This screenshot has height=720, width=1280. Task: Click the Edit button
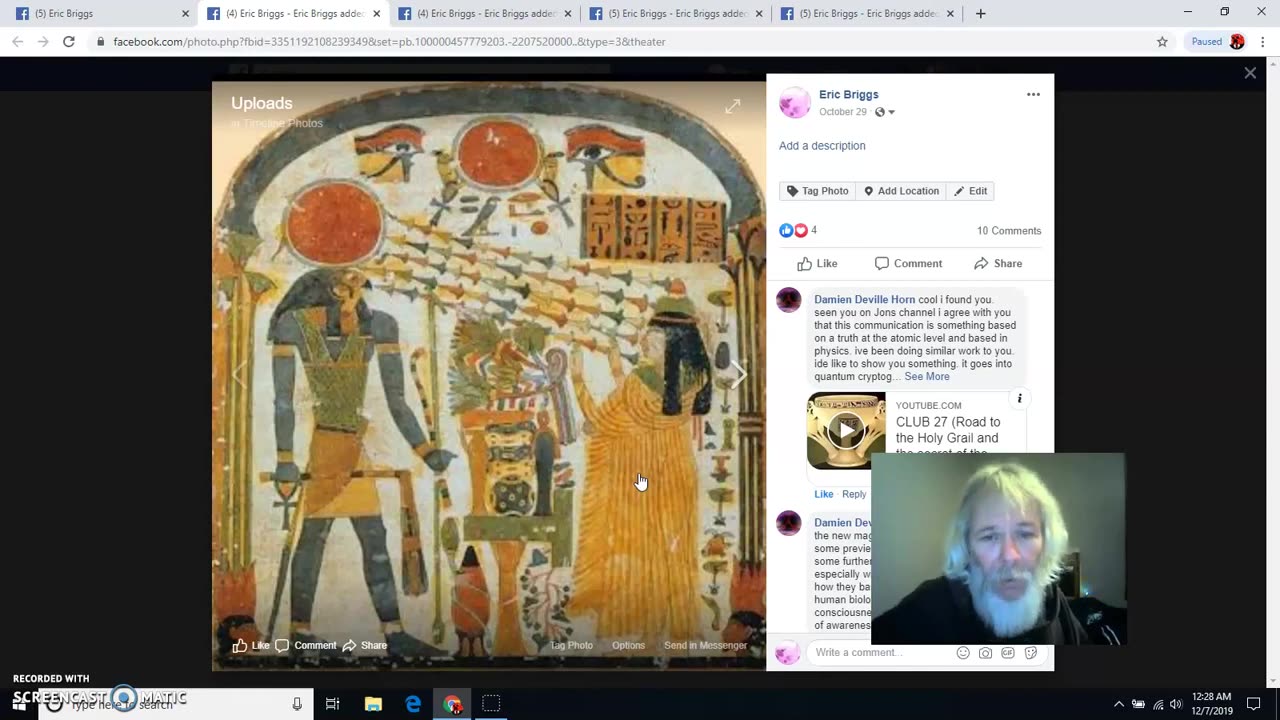pyautogui.click(x=971, y=191)
